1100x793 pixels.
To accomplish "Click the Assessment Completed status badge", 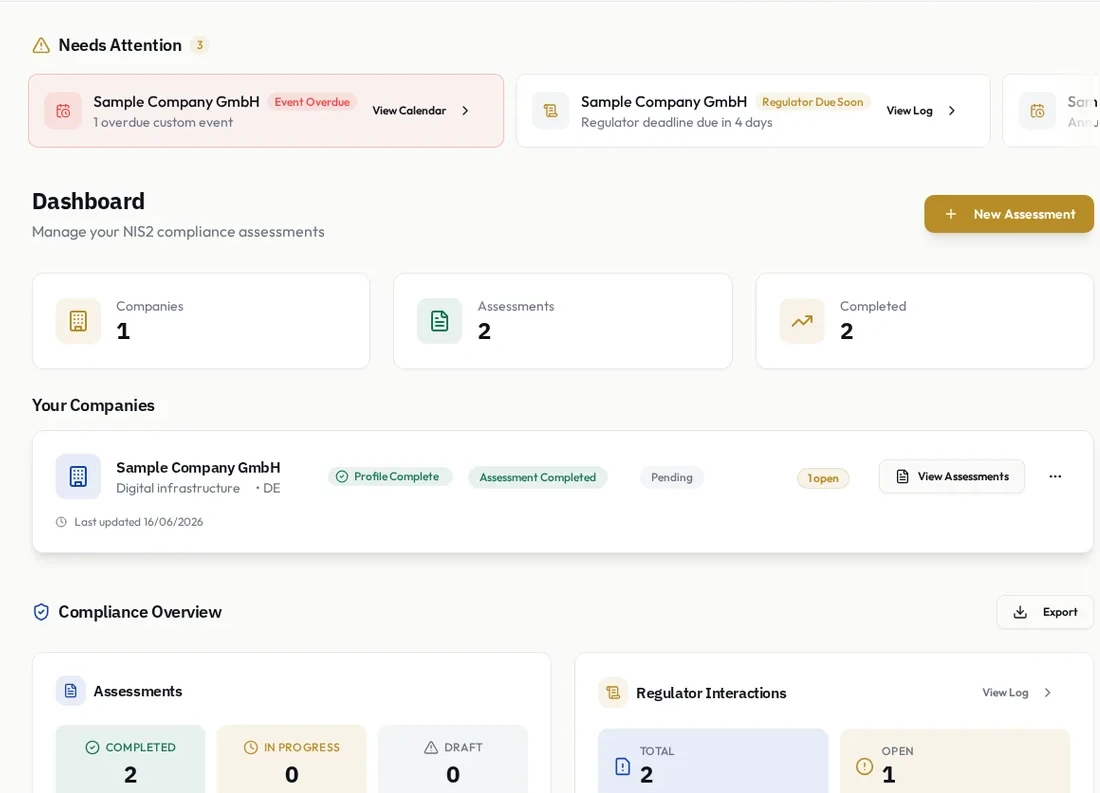I will (x=537, y=477).
